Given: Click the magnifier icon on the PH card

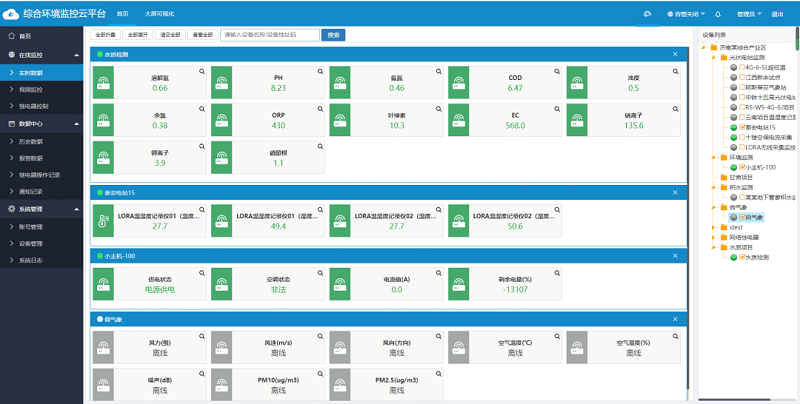Looking at the screenshot, I should pos(319,73).
